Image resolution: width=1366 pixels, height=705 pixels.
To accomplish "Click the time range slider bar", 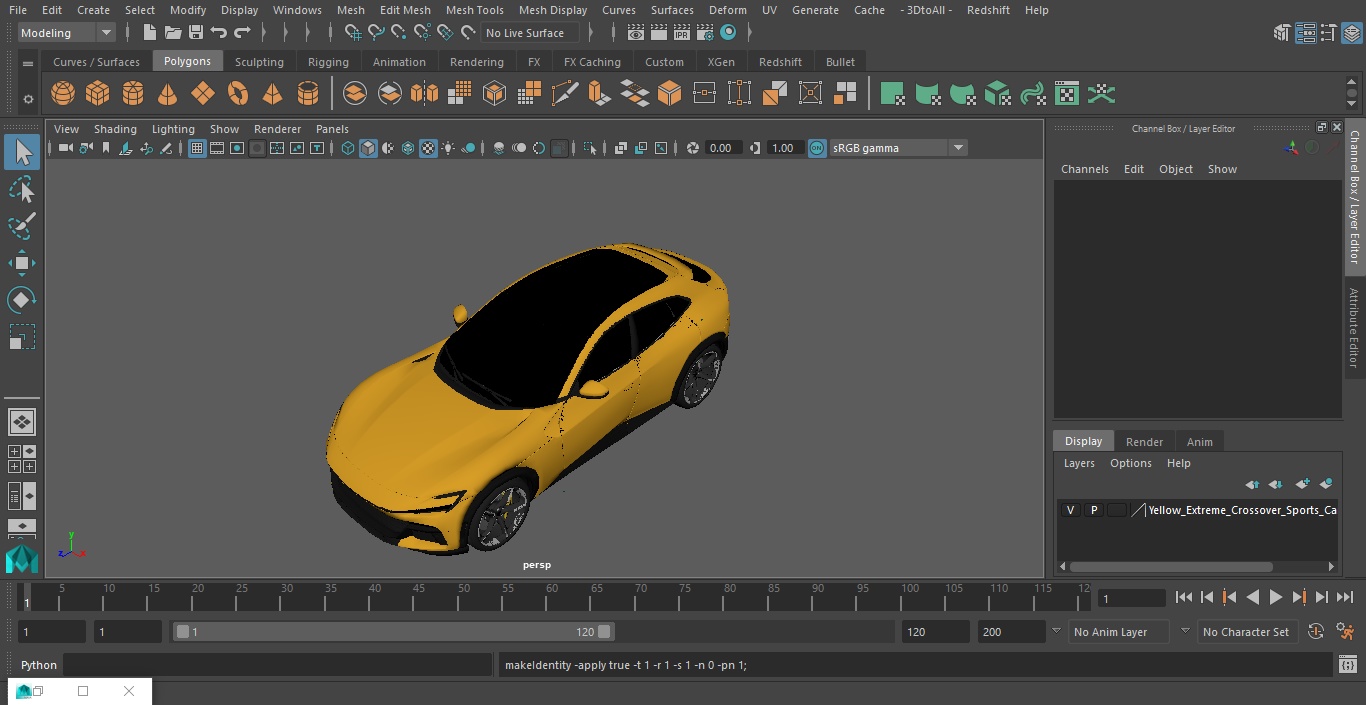I will pyautogui.click(x=393, y=632).
